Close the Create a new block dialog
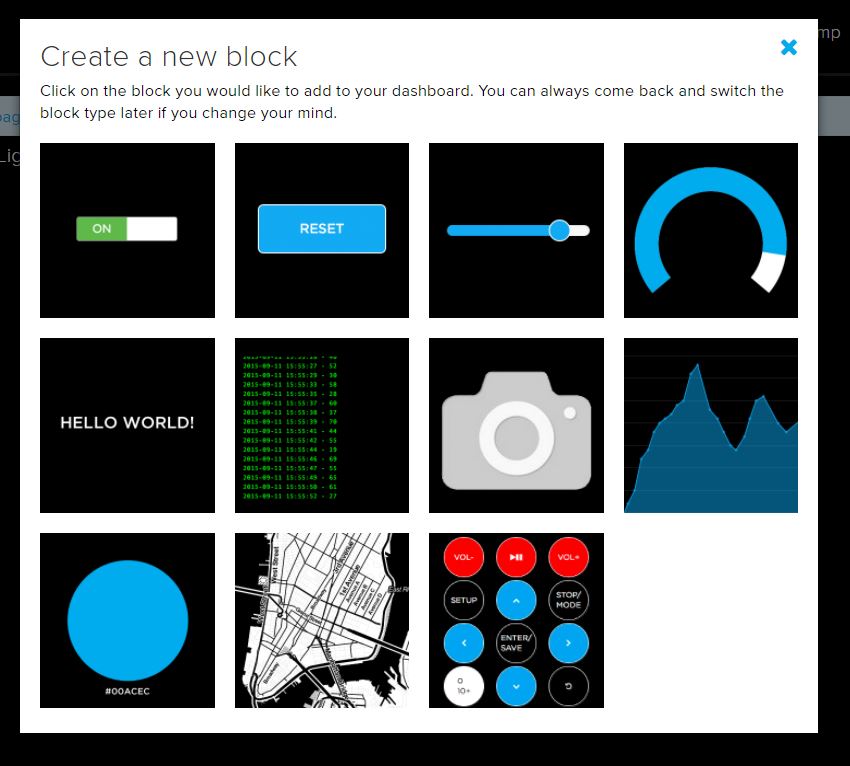This screenshot has height=766, width=850. tap(789, 47)
